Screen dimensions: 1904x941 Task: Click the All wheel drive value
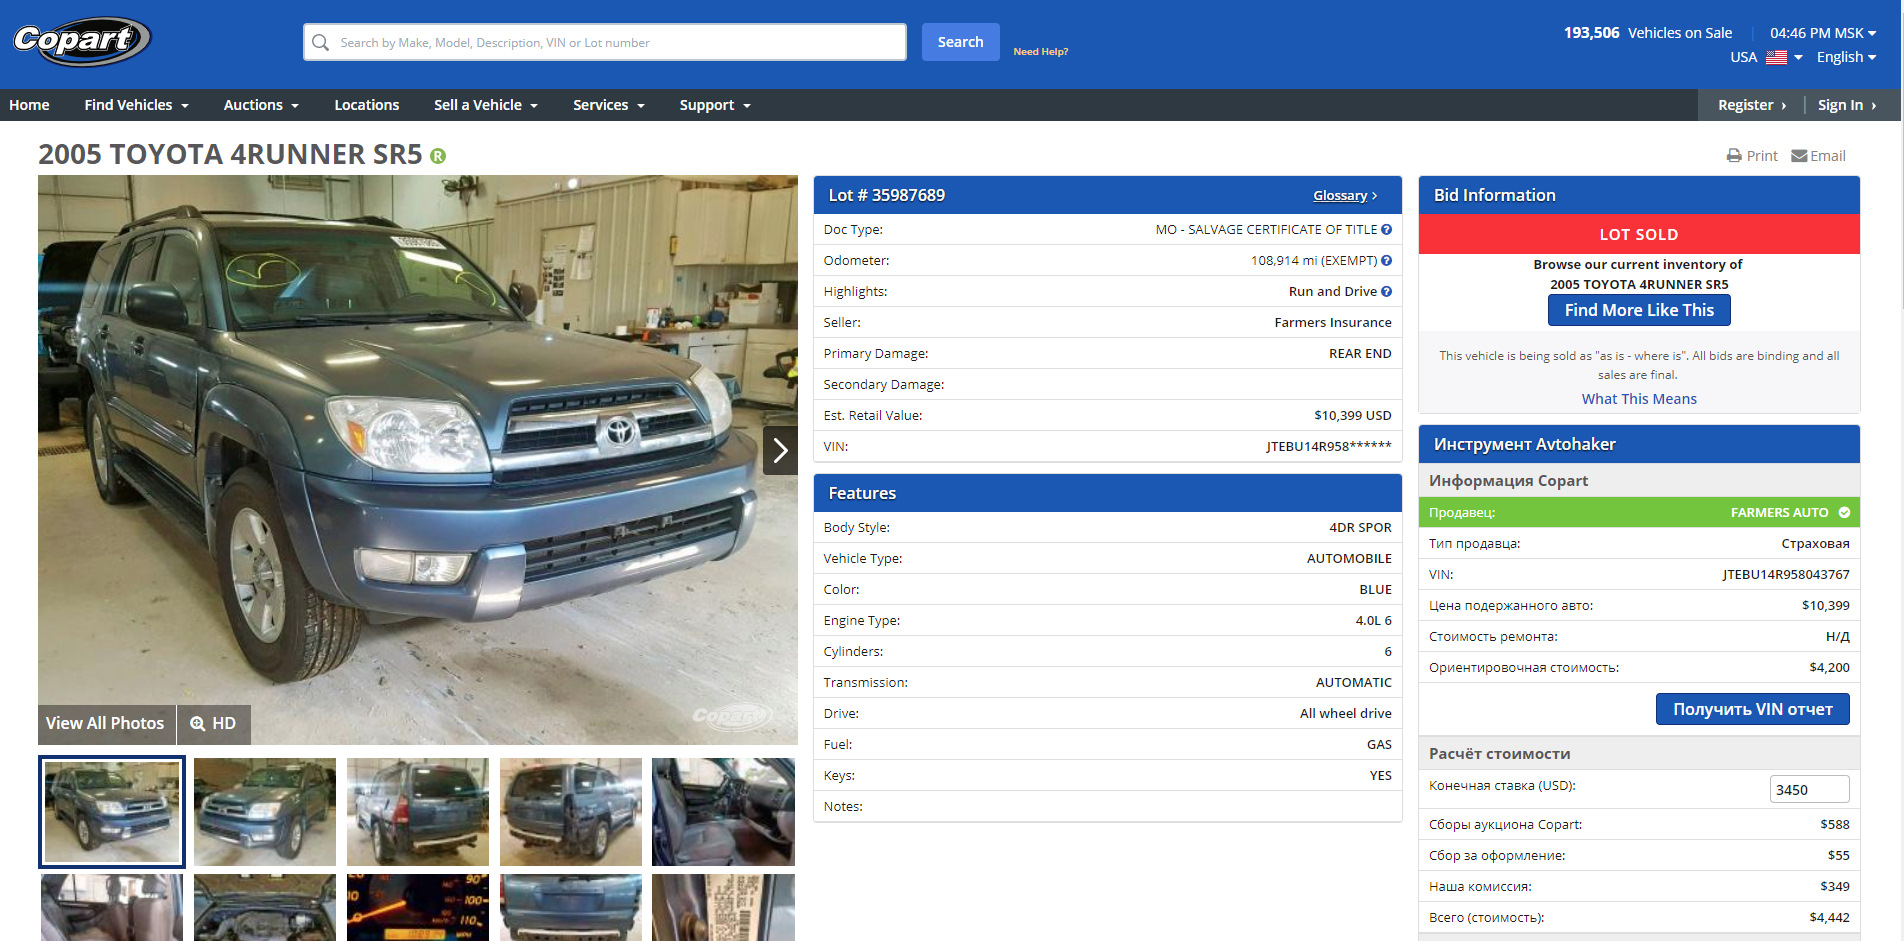pos(1345,714)
